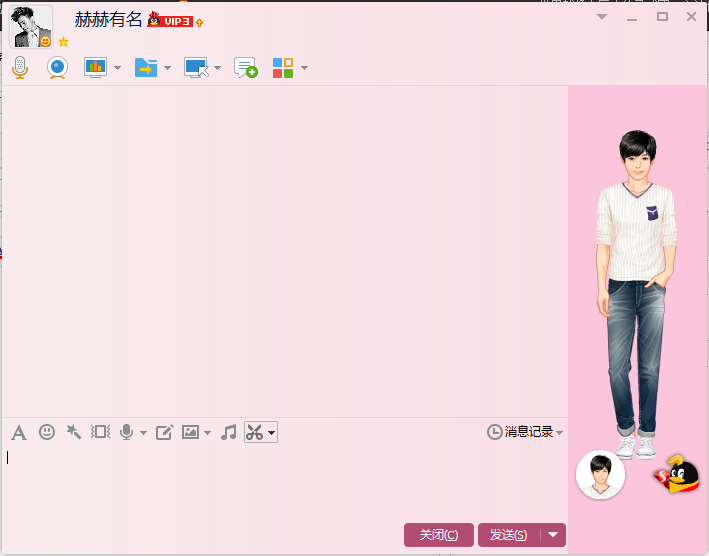The image size is (709, 556).
Task: Minimize the chat window
Action: pos(632,18)
